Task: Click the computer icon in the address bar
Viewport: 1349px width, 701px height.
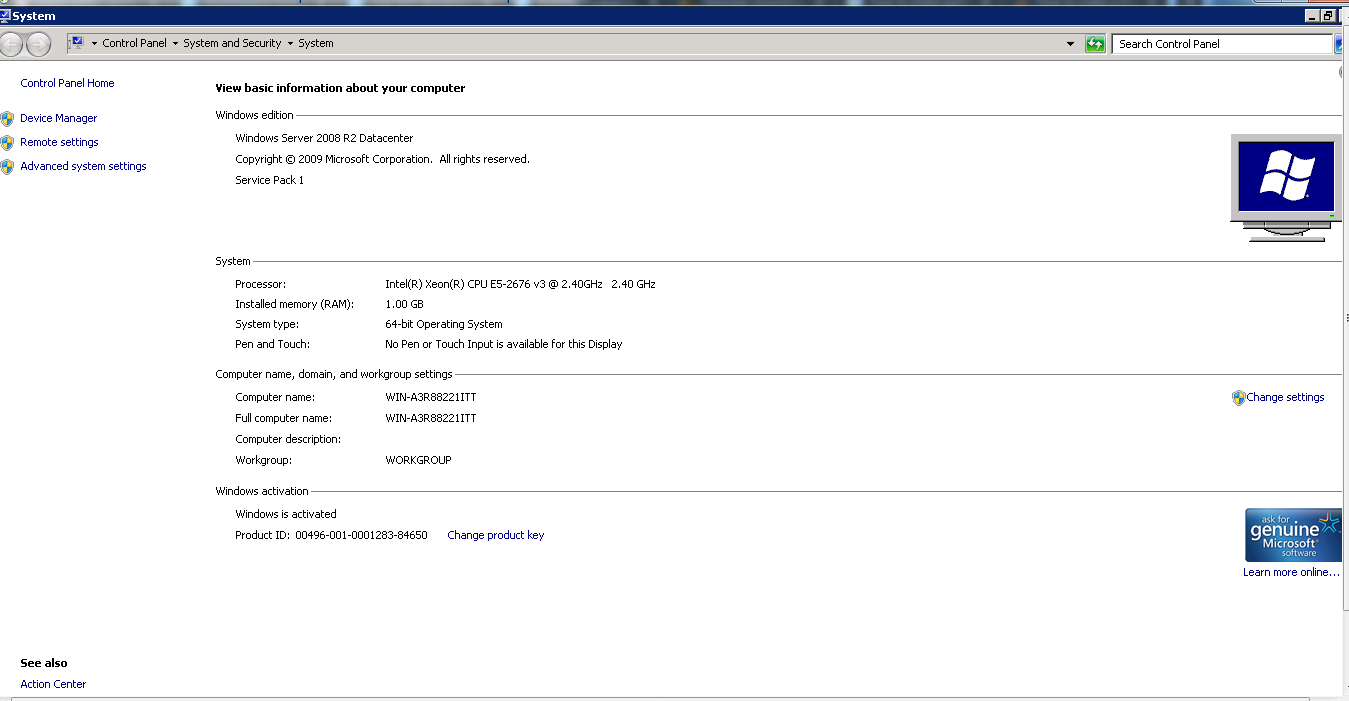Action: point(76,43)
